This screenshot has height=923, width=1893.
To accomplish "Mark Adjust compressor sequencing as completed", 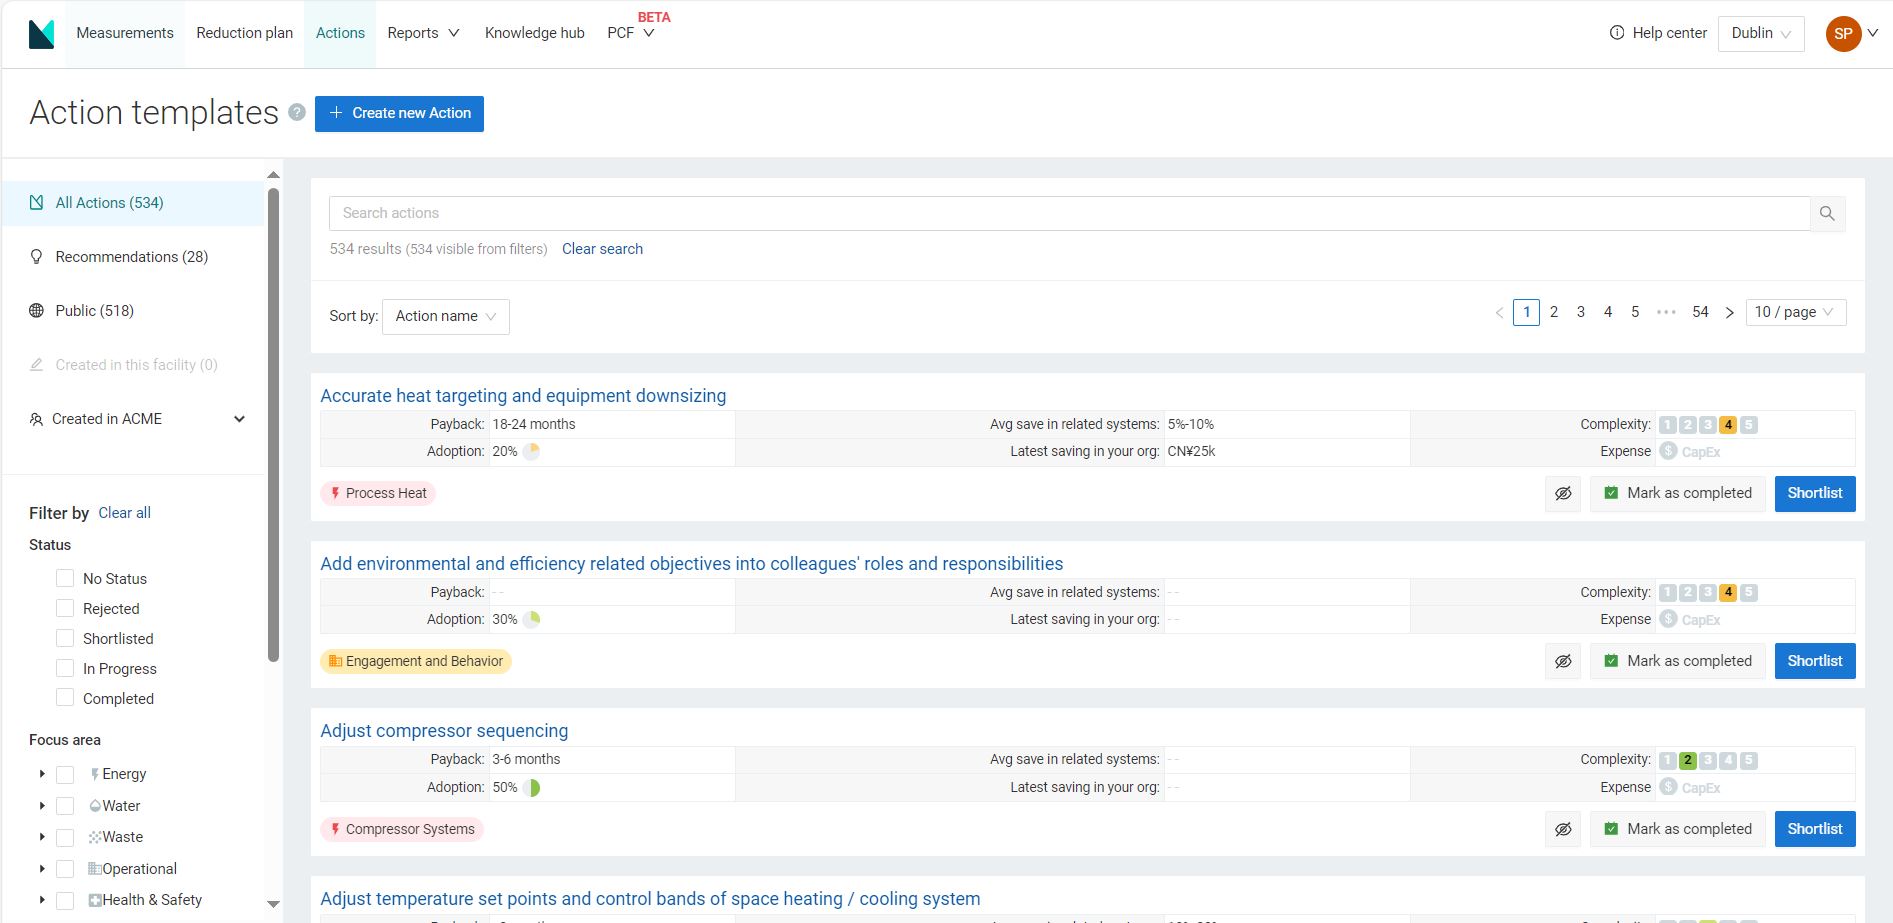I will pyautogui.click(x=1677, y=829).
